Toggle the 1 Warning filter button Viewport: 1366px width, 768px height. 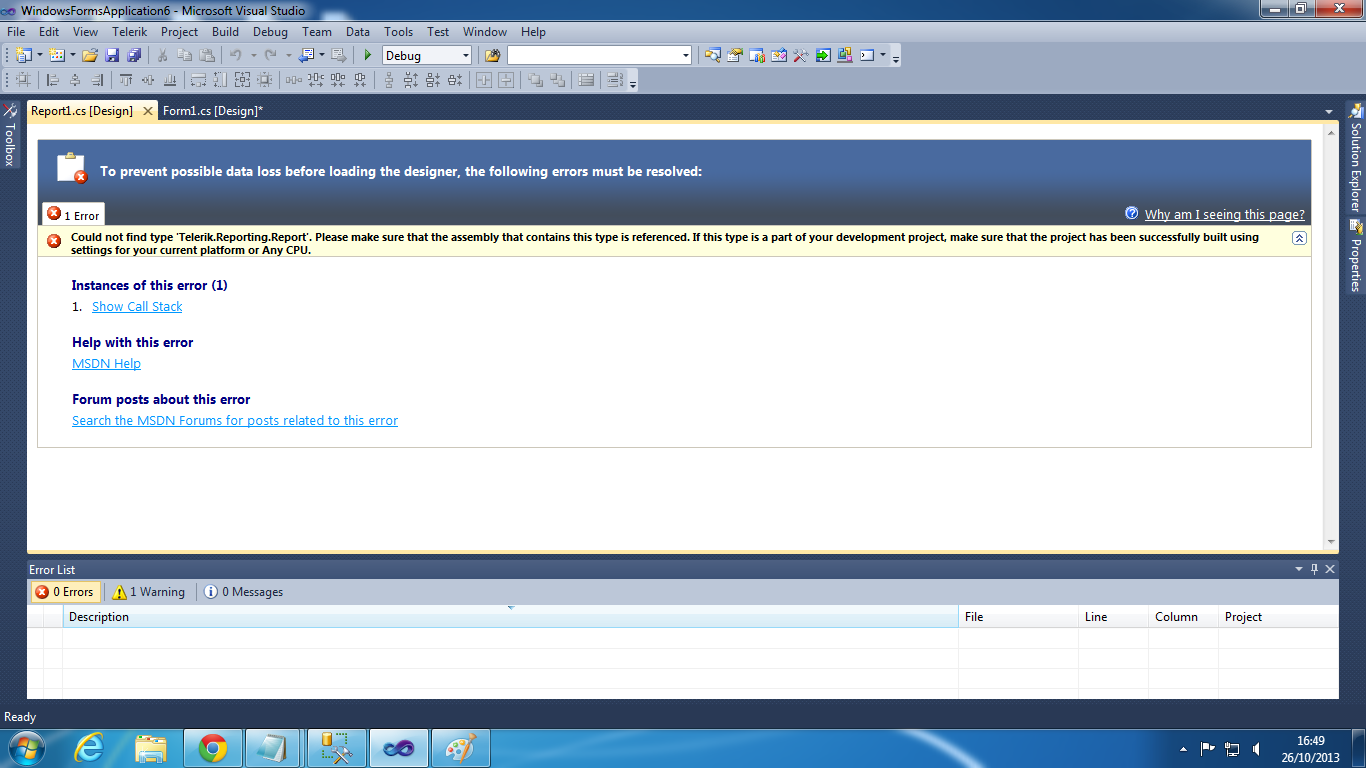click(x=149, y=592)
